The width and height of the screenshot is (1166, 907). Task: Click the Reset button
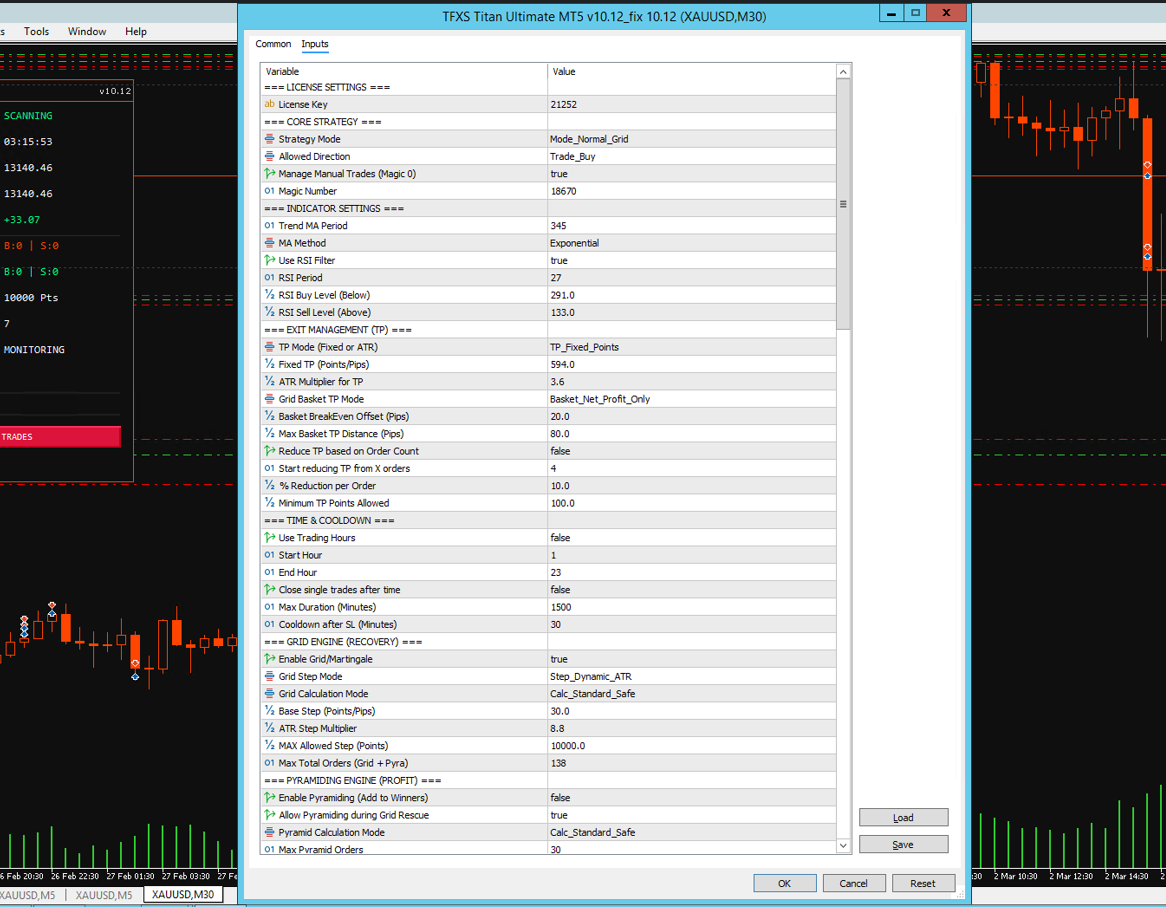(x=923, y=883)
